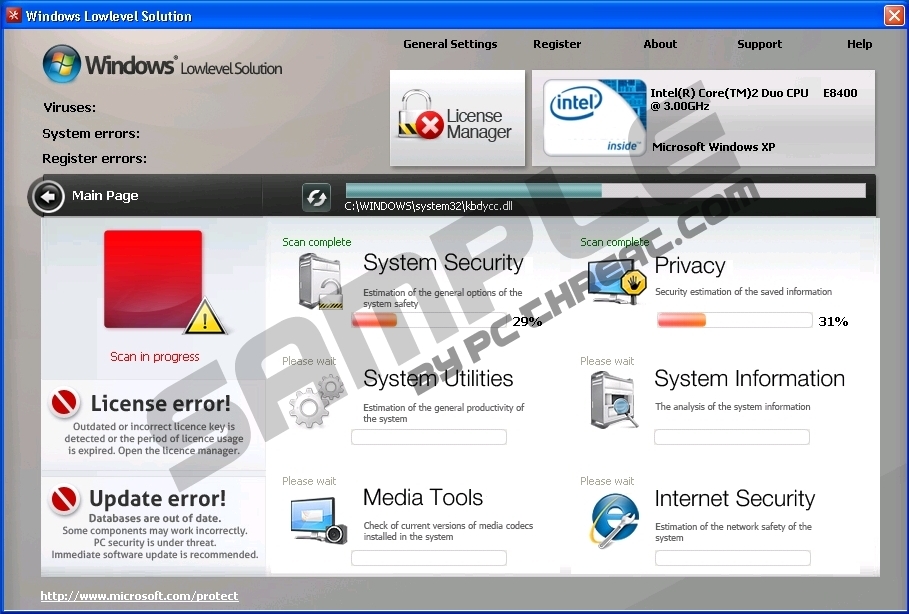This screenshot has height=614, width=909.
Task: Click the Update error! title
Action: coord(158,499)
